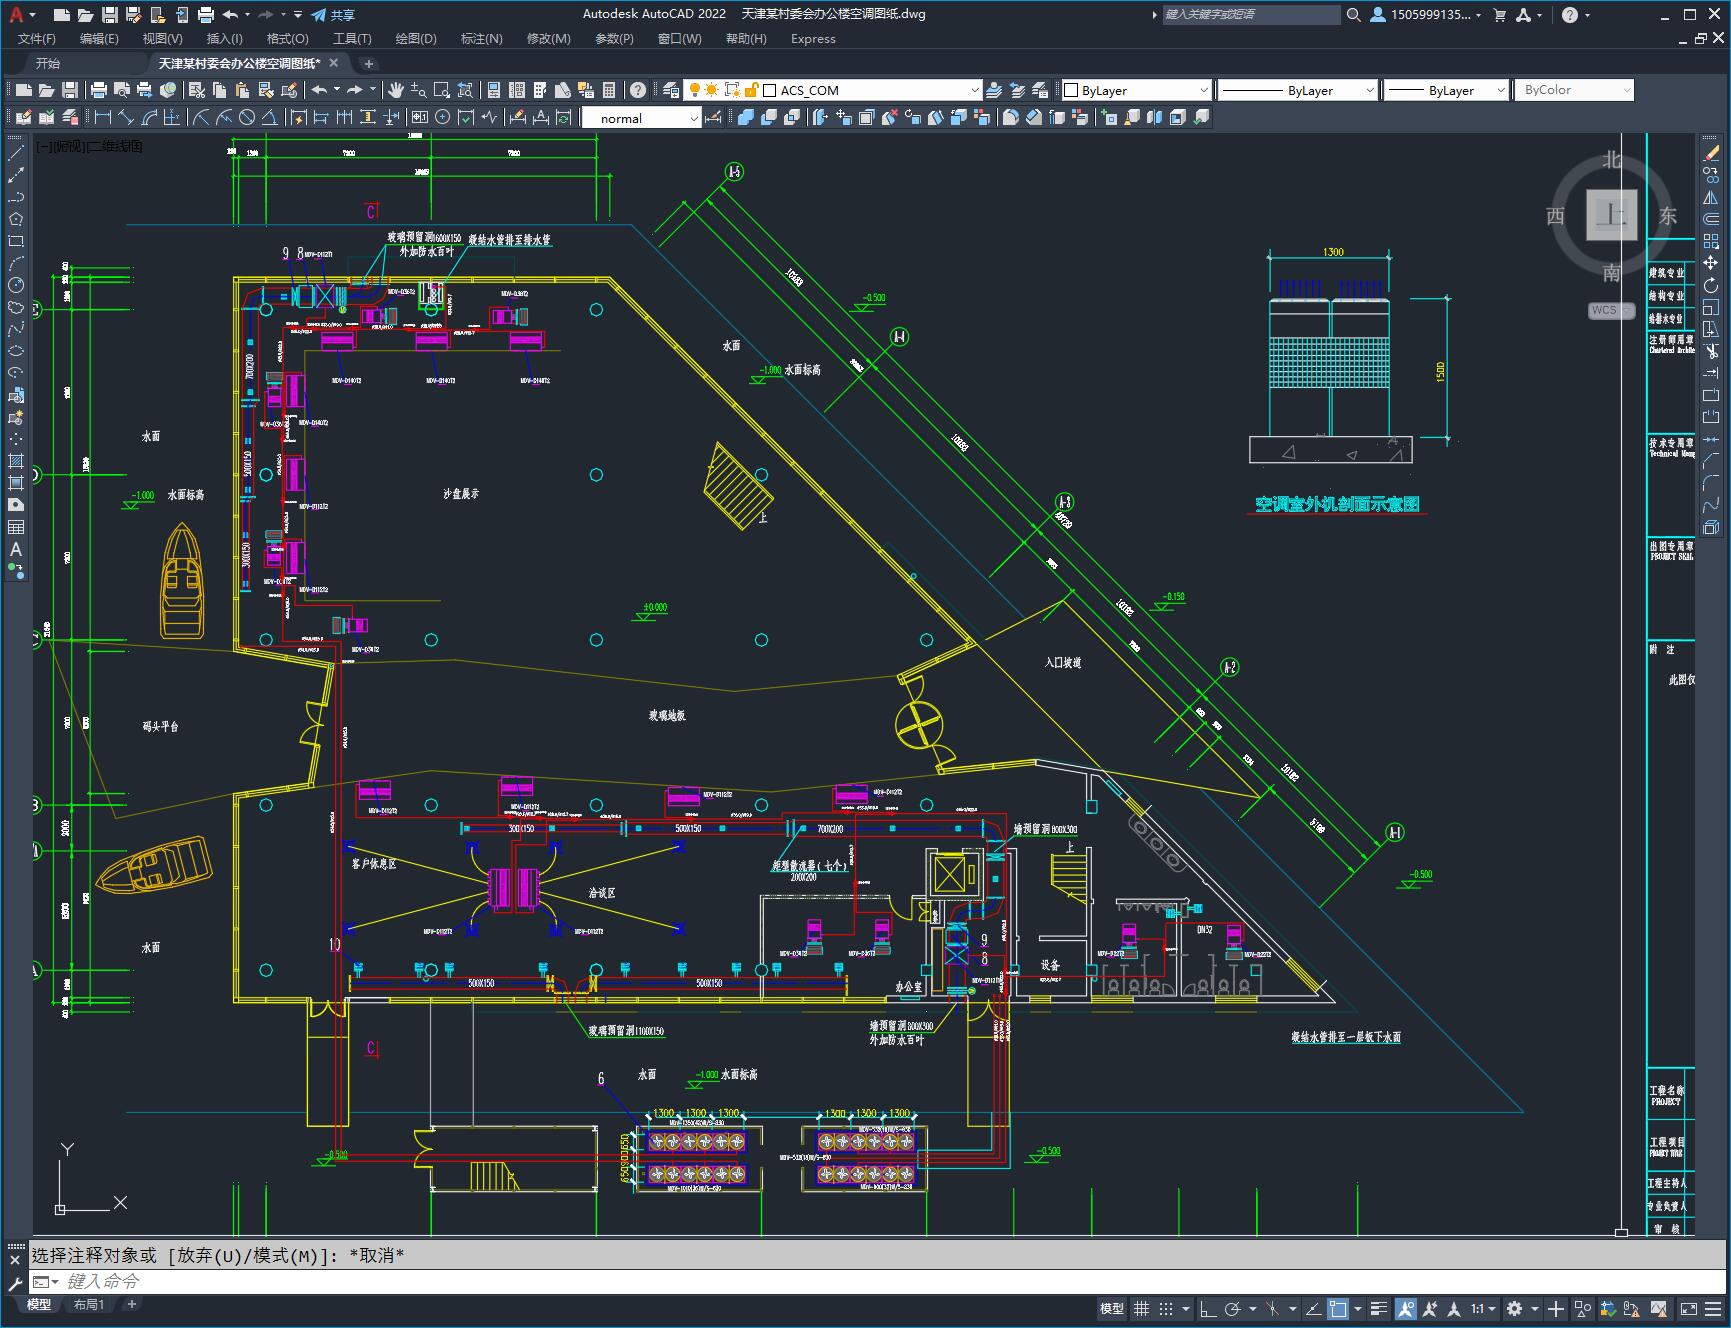
Task: Open the ByLayer lineweight dropdown
Action: pyautogui.click(x=1446, y=90)
